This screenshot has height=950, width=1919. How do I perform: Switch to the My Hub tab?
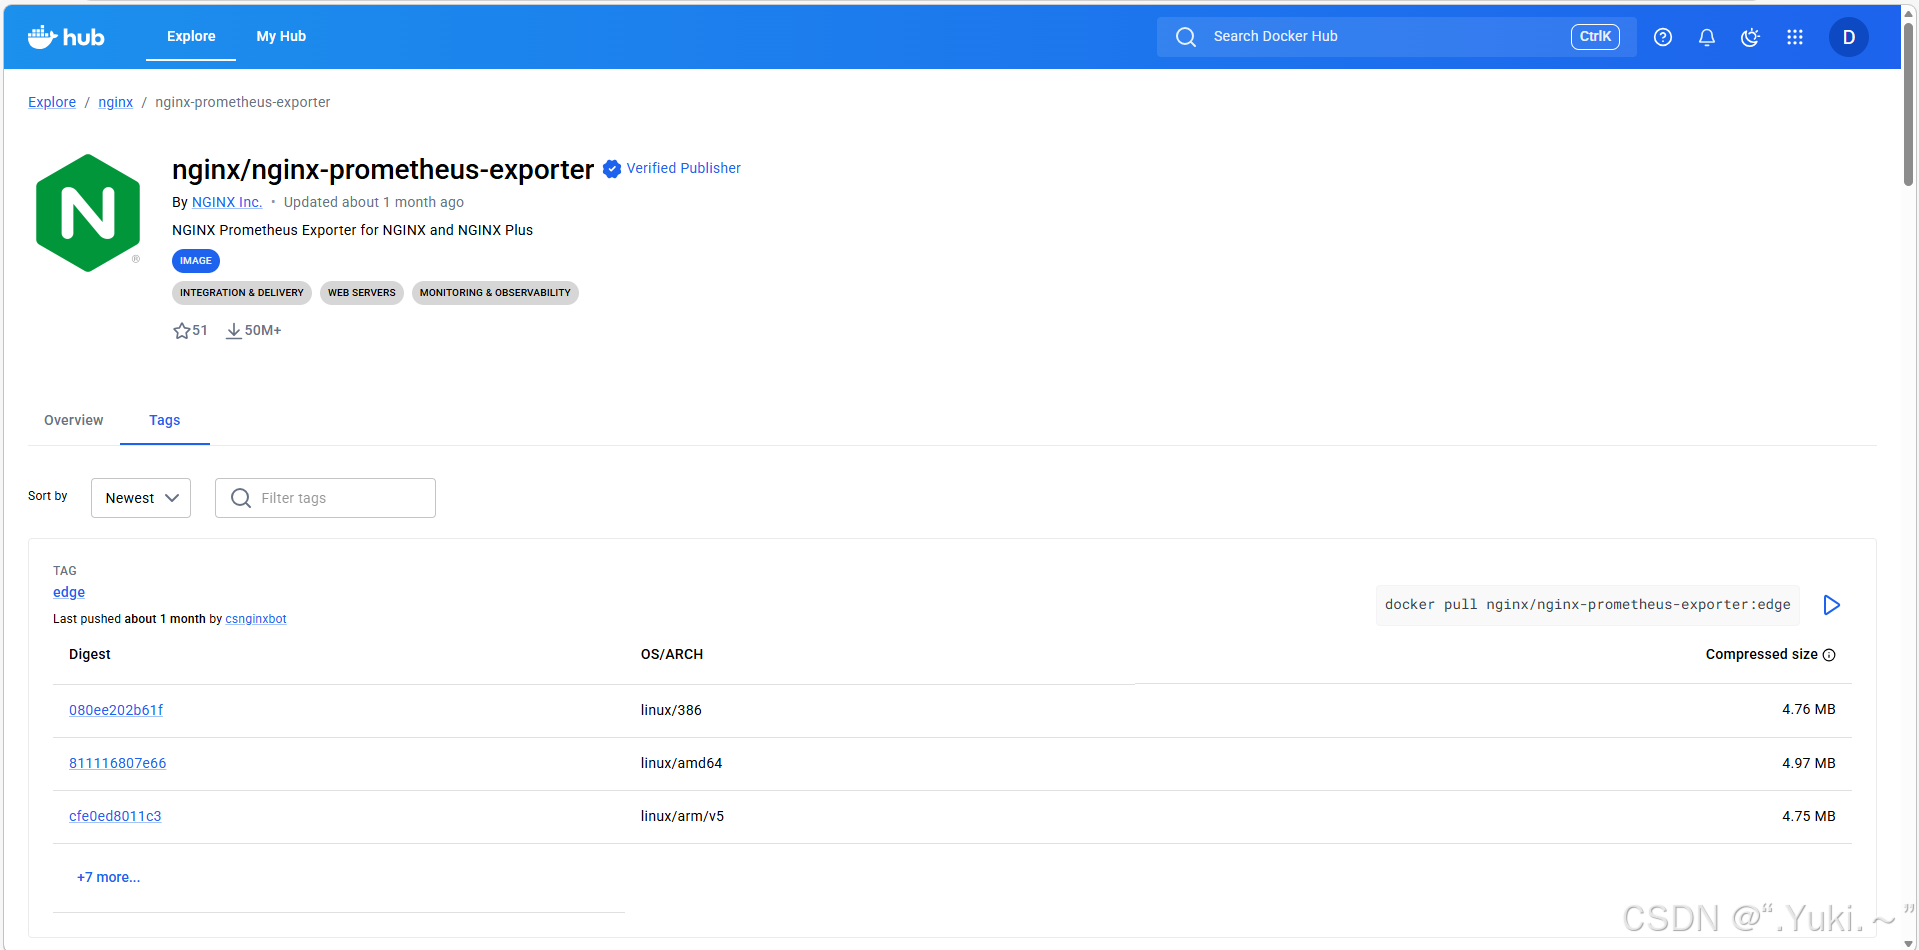click(x=281, y=36)
